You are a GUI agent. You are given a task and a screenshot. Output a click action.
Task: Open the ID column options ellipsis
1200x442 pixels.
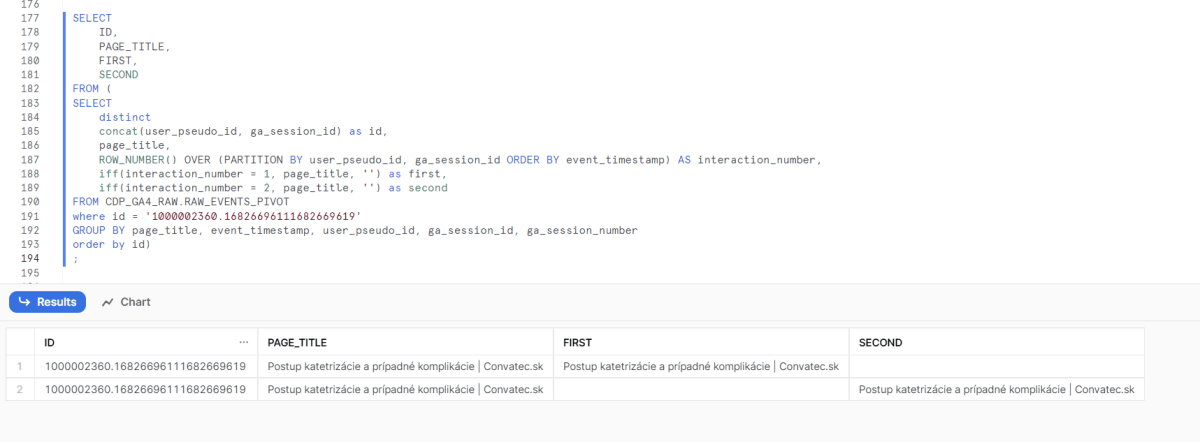point(244,342)
